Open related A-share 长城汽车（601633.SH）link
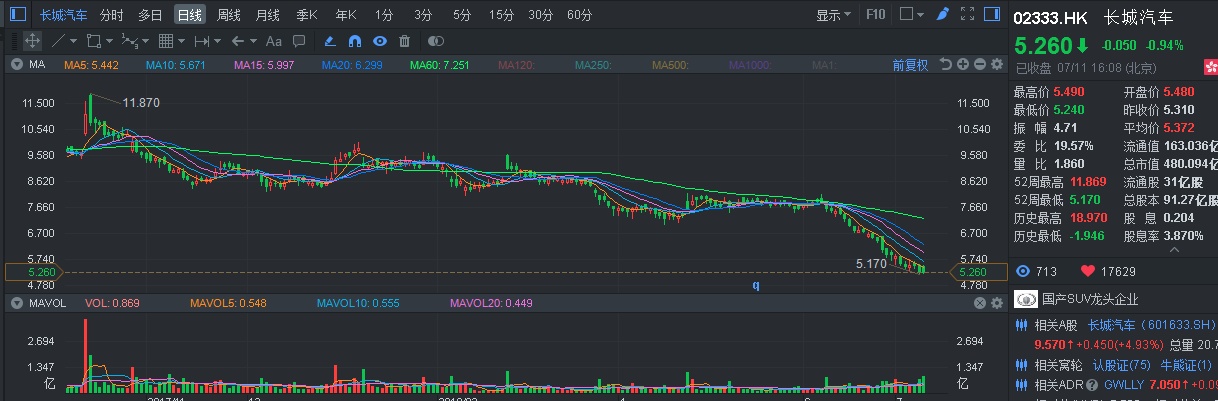 pyautogui.click(x=1152, y=324)
